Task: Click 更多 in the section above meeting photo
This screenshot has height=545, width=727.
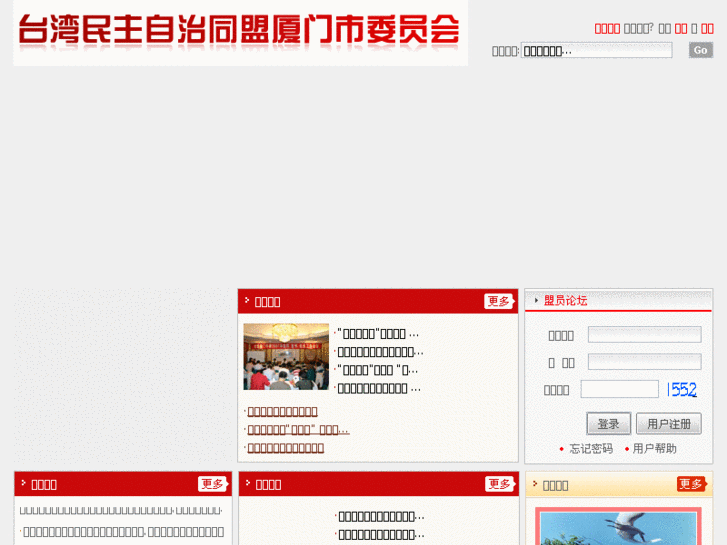Action: (x=499, y=301)
